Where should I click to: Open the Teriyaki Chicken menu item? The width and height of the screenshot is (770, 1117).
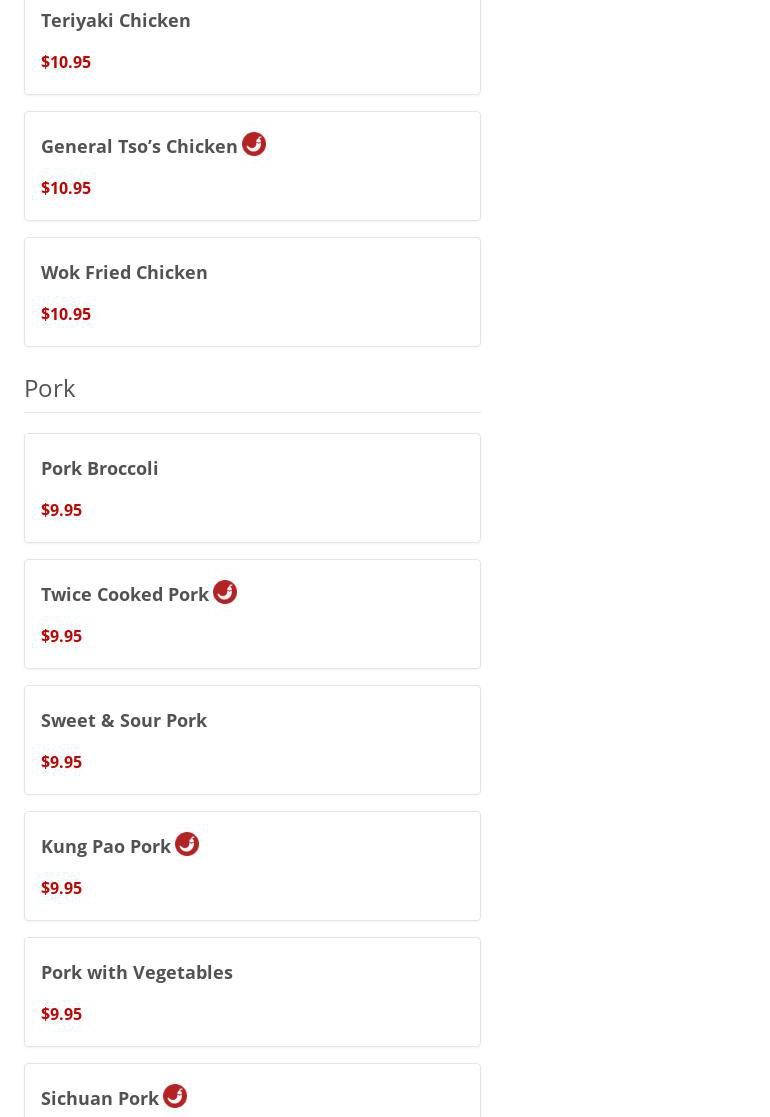116,20
